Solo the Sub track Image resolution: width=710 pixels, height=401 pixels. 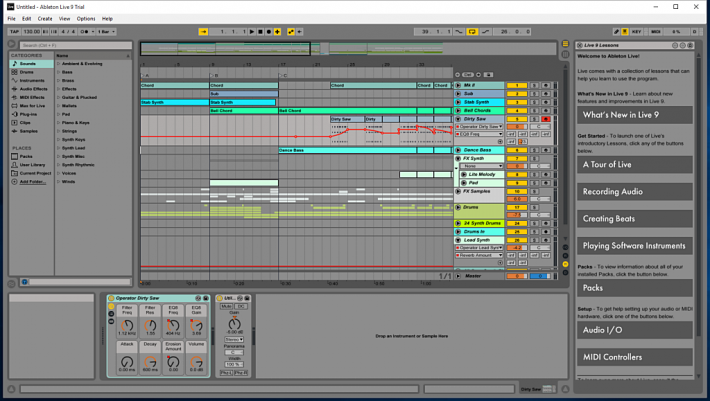(534, 94)
